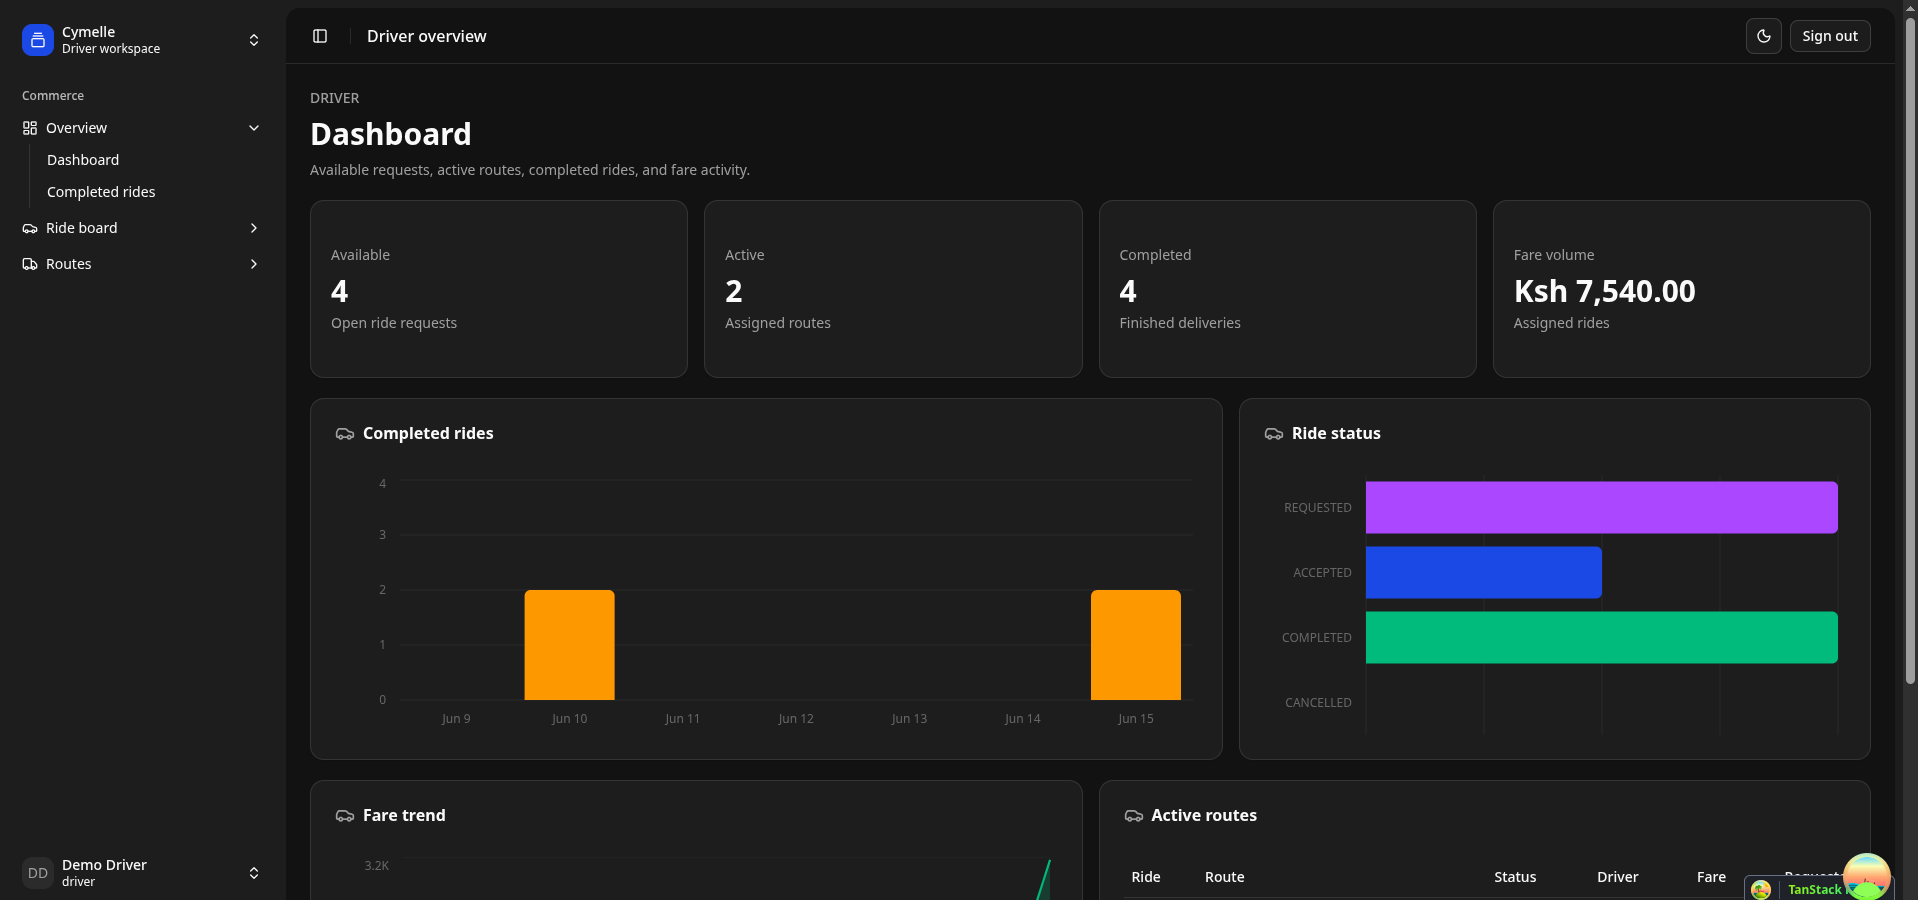Click the Route column header
The width and height of the screenshot is (1918, 900).
pos(1225,877)
